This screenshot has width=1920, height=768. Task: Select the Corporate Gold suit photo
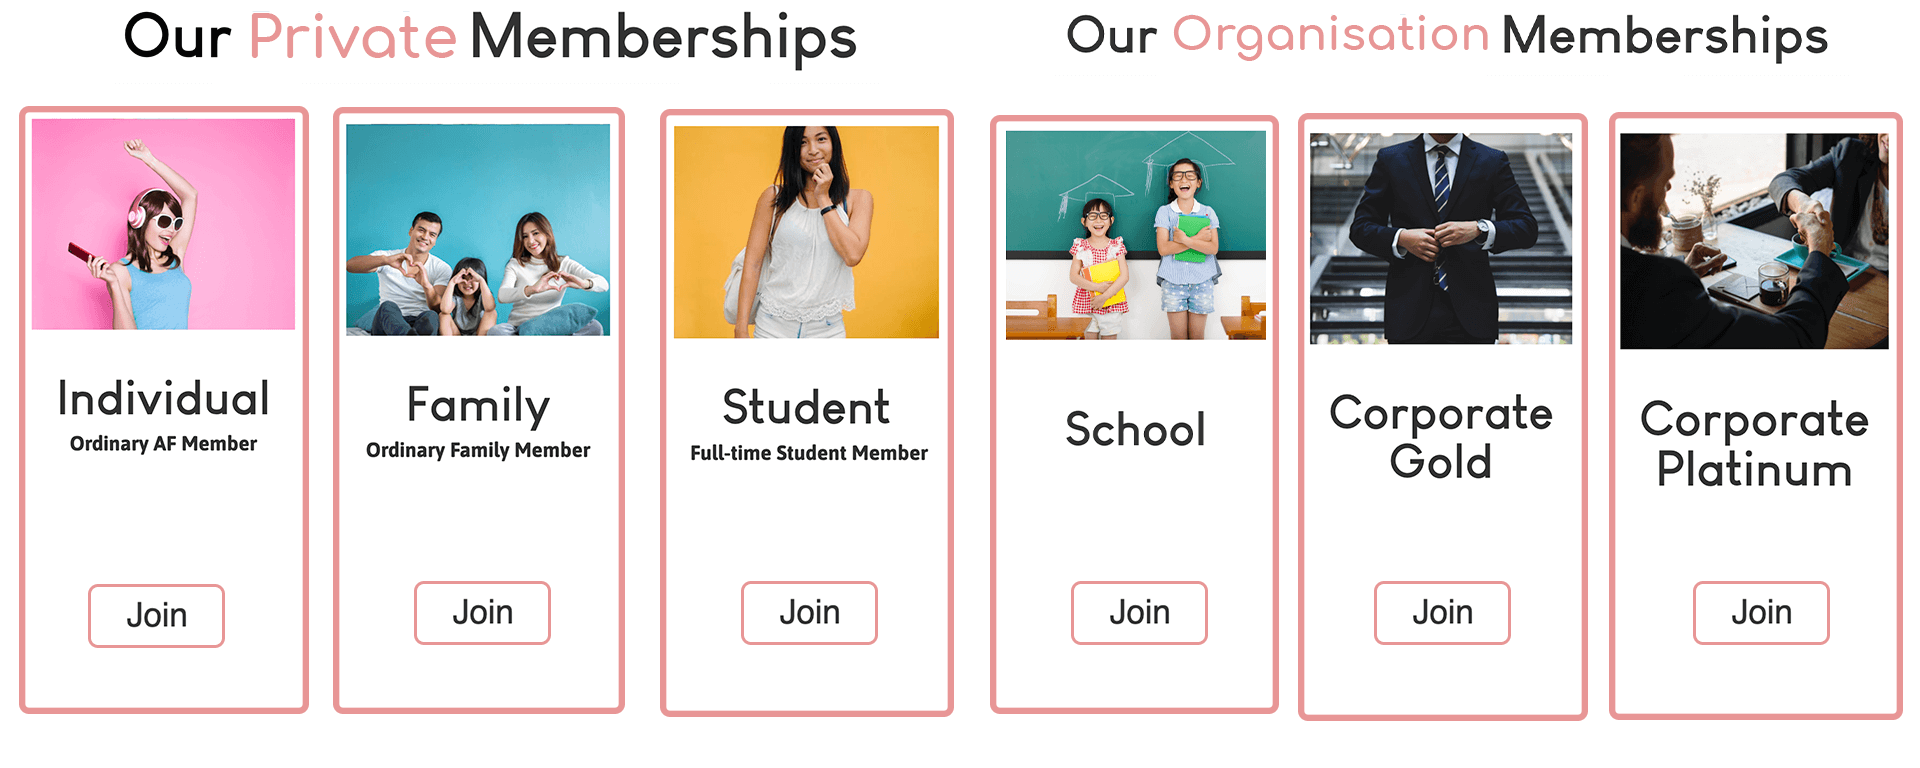1441,239
